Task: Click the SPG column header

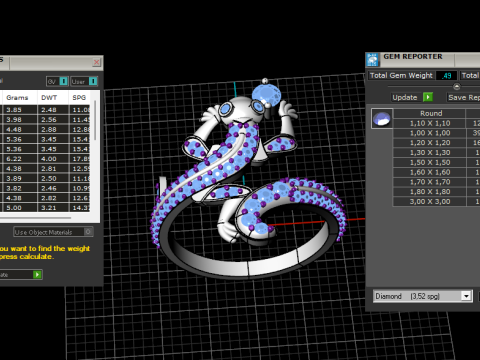Action: pyautogui.click(x=79, y=98)
